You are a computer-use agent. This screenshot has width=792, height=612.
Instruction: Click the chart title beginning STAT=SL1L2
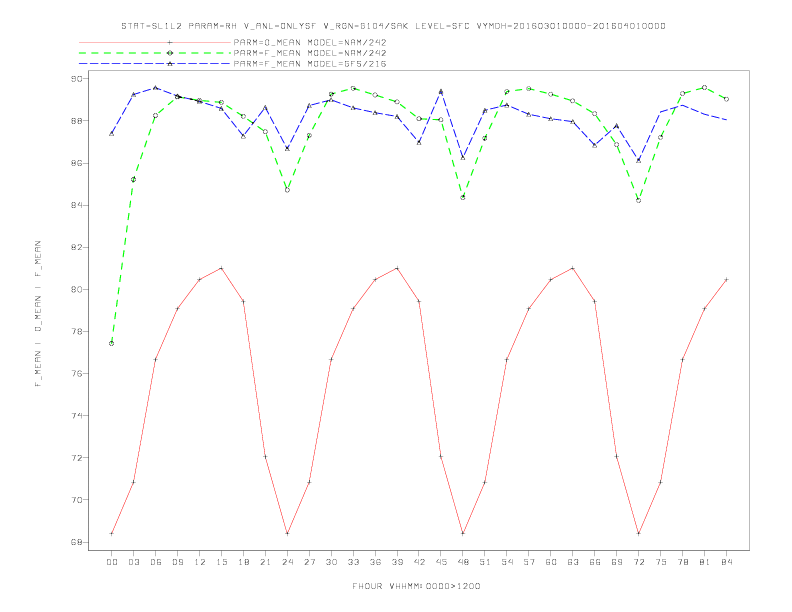coord(393,26)
